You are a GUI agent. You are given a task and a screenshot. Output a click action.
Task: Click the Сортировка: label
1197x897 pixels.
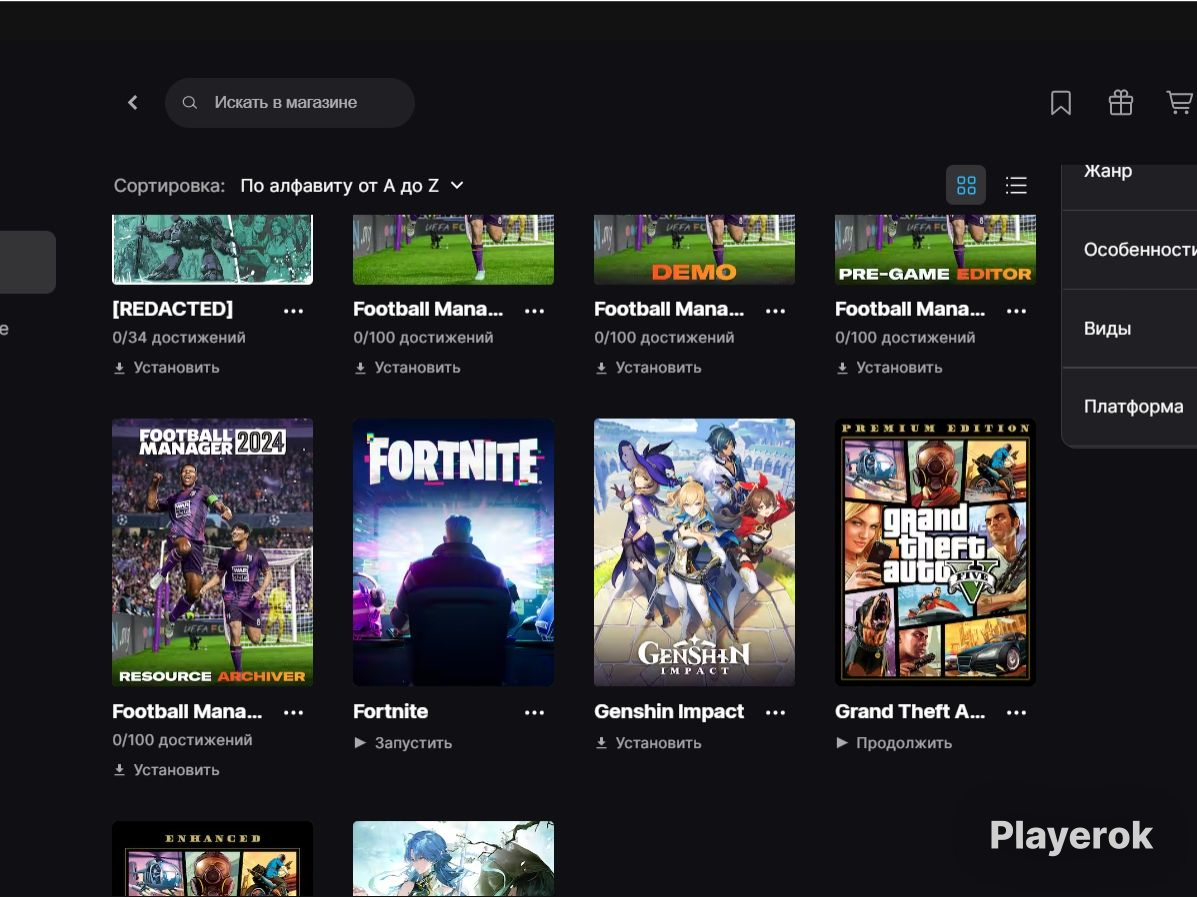(x=169, y=186)
